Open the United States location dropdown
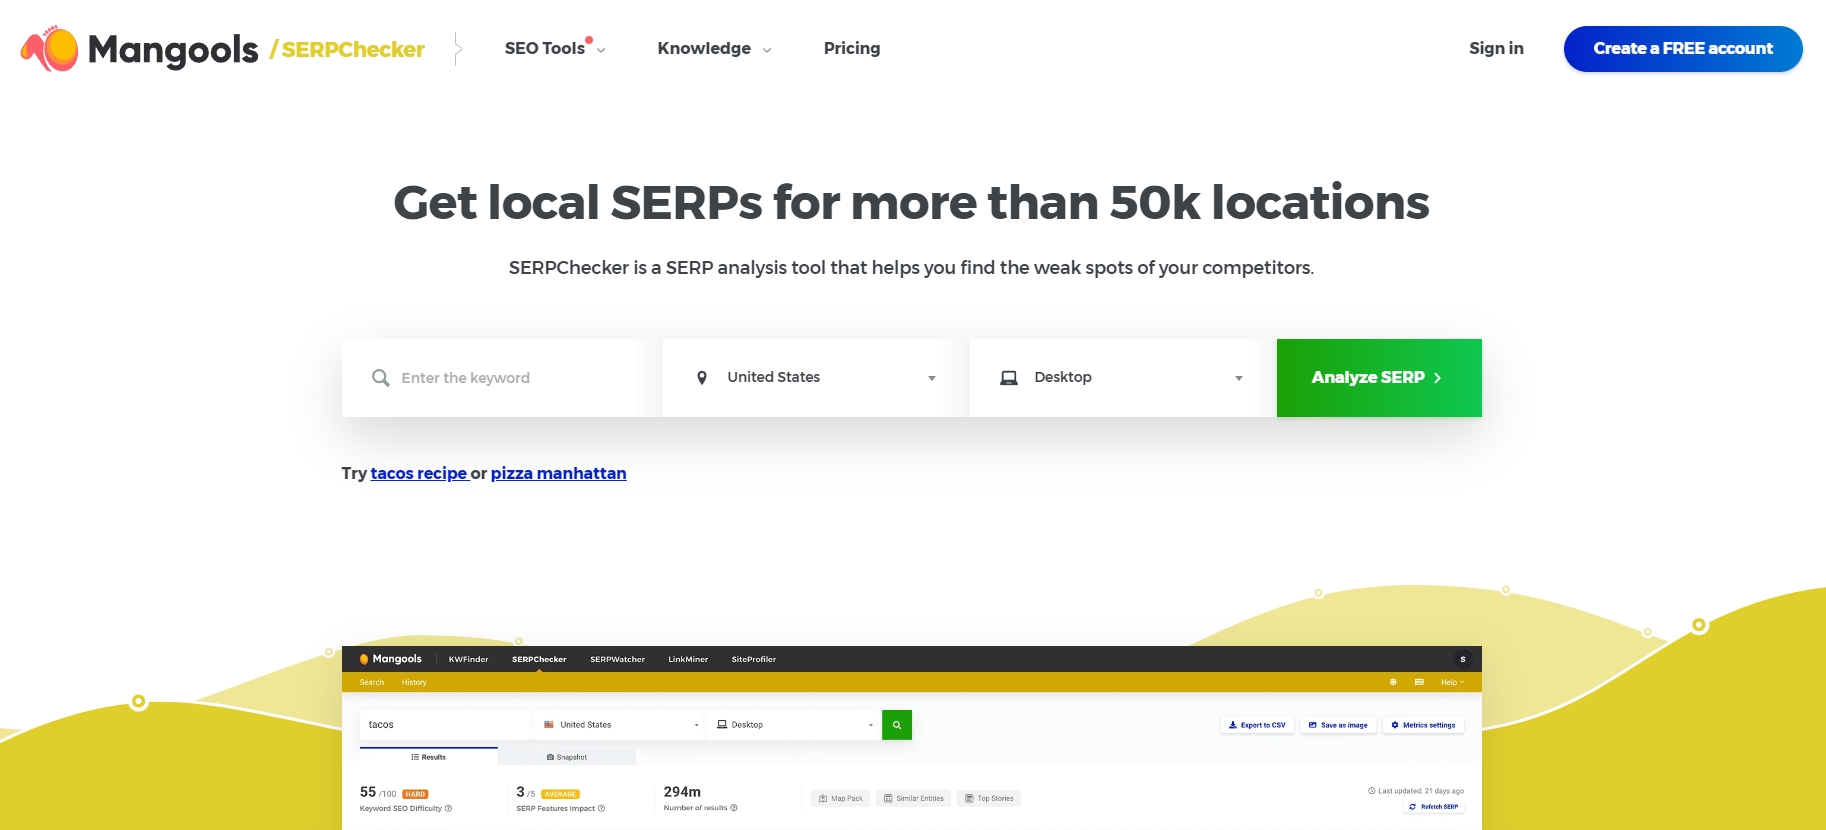The image size is (1826, 830). point(816,378)
